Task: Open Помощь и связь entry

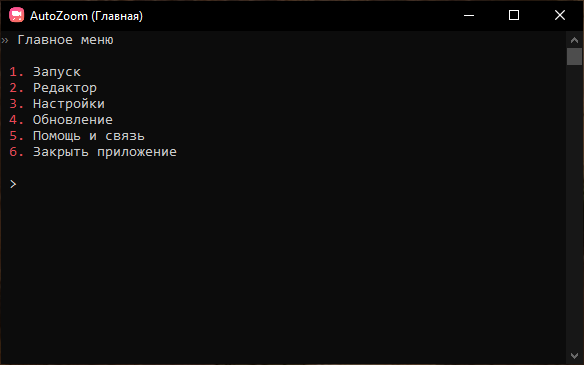Action: (89, 136)
